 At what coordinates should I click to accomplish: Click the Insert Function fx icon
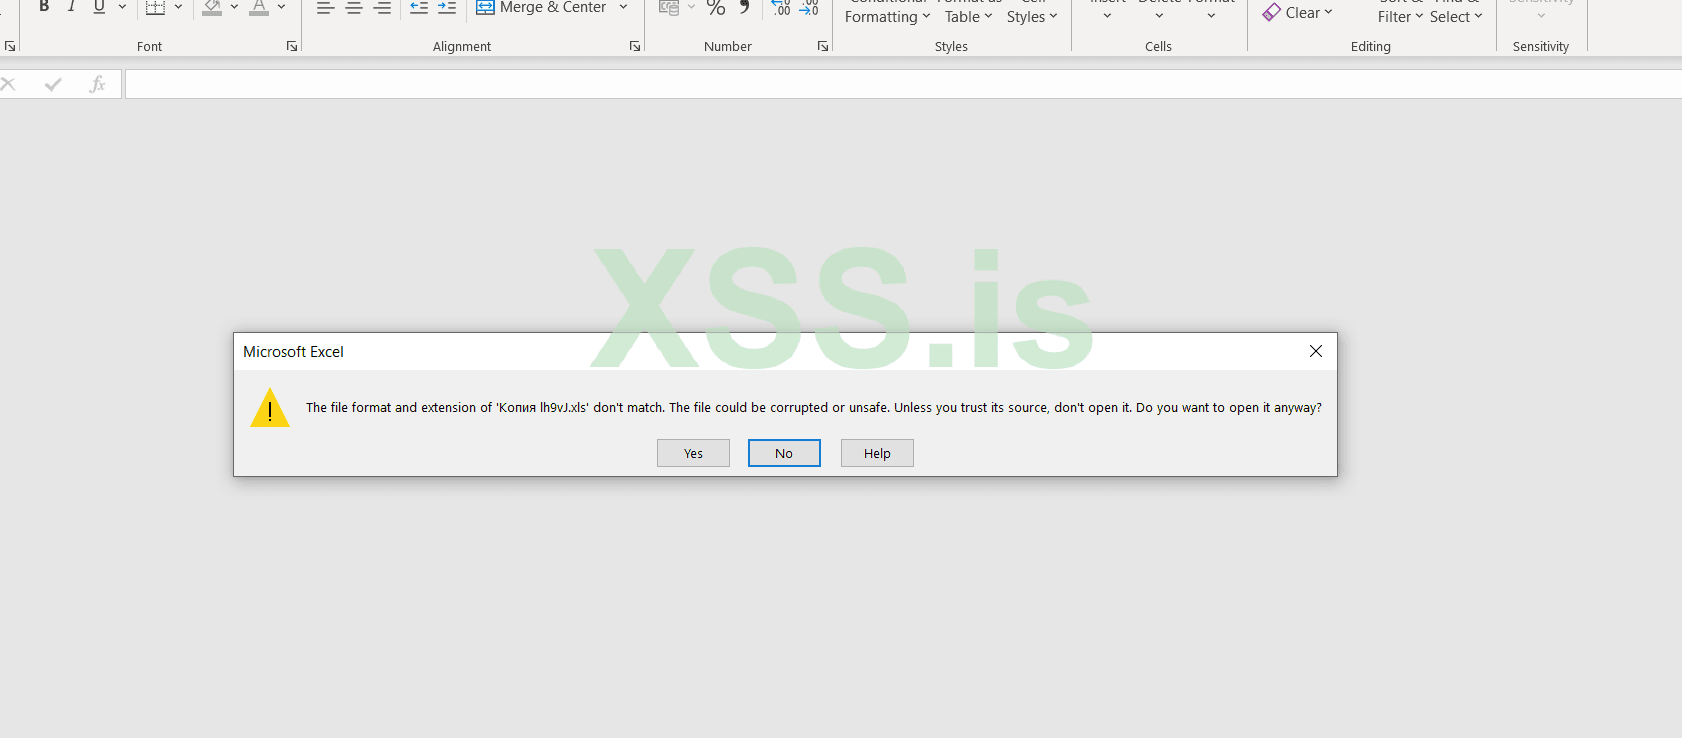point(97,84)
